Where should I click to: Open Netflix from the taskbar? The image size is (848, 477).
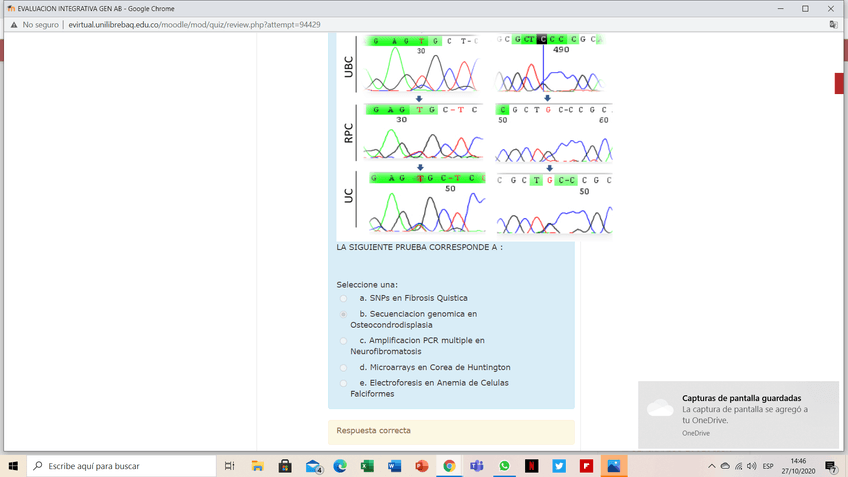click(x=532, y=466)
